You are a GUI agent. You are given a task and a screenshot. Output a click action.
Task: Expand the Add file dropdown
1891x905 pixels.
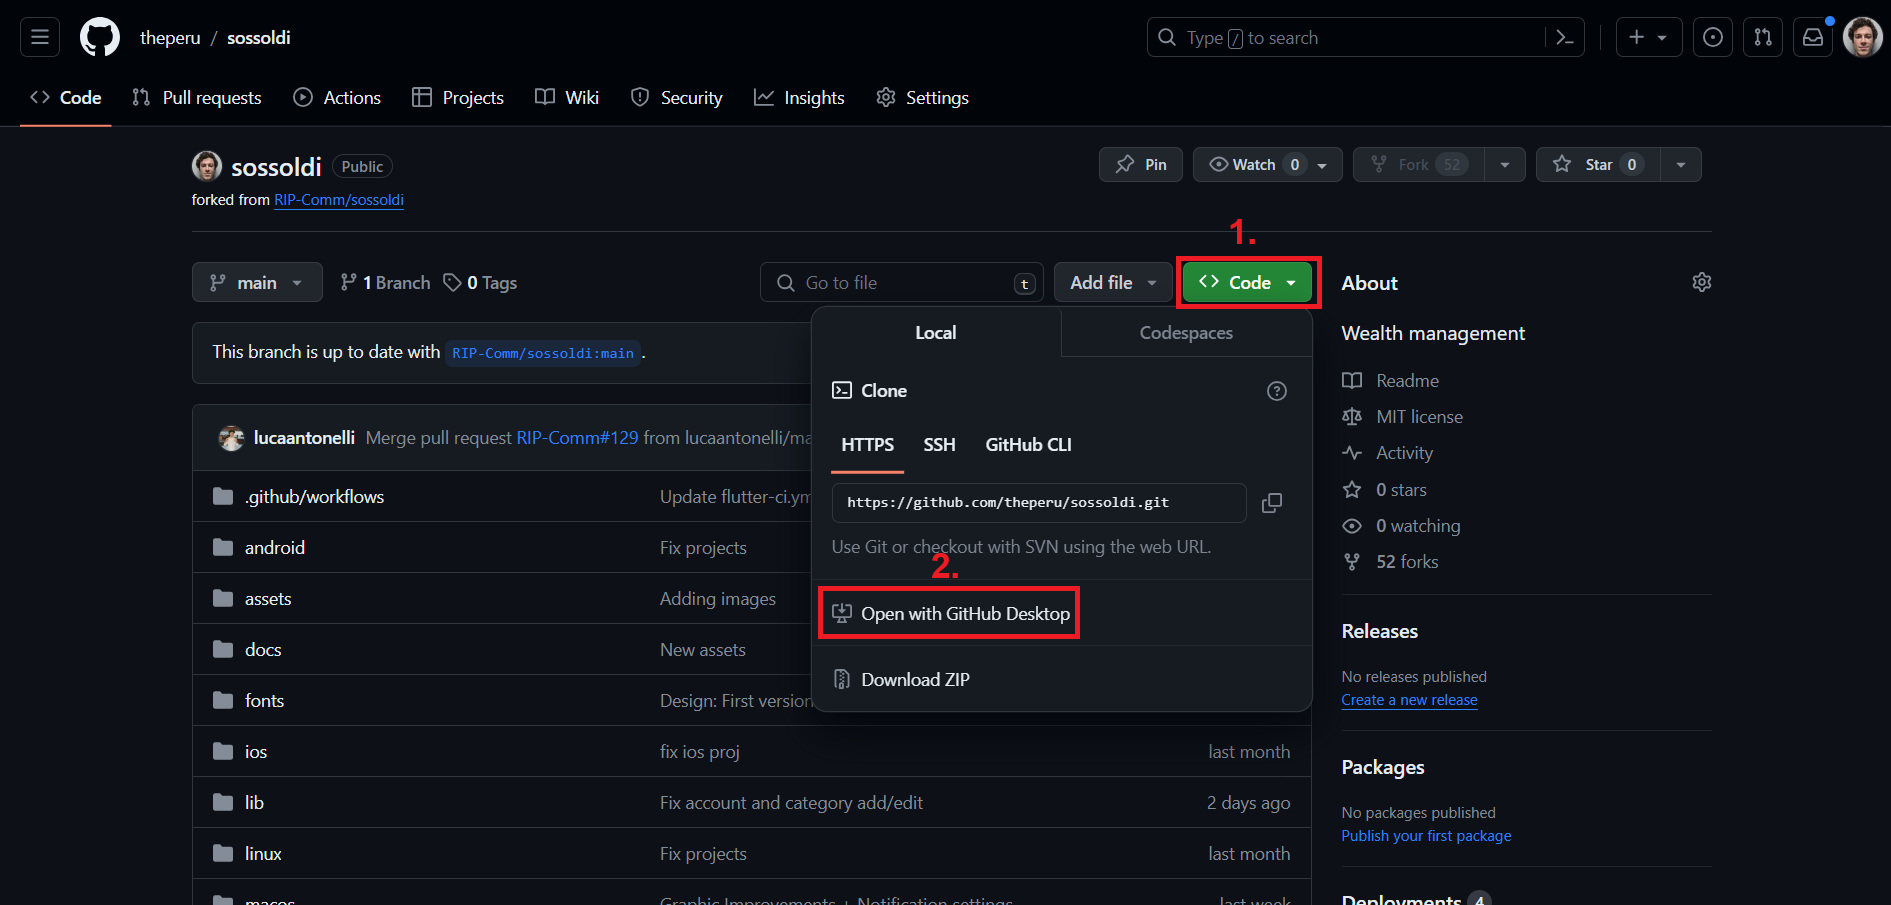pyautogui.click(x=1113, y=283)
